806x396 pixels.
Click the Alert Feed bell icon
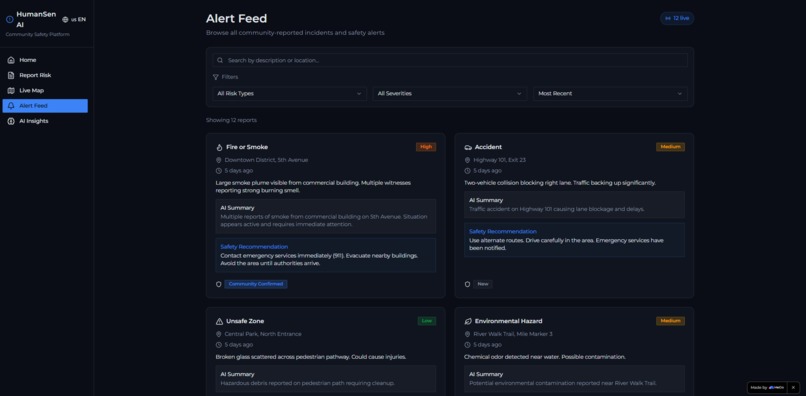click(x=11, y=106)
